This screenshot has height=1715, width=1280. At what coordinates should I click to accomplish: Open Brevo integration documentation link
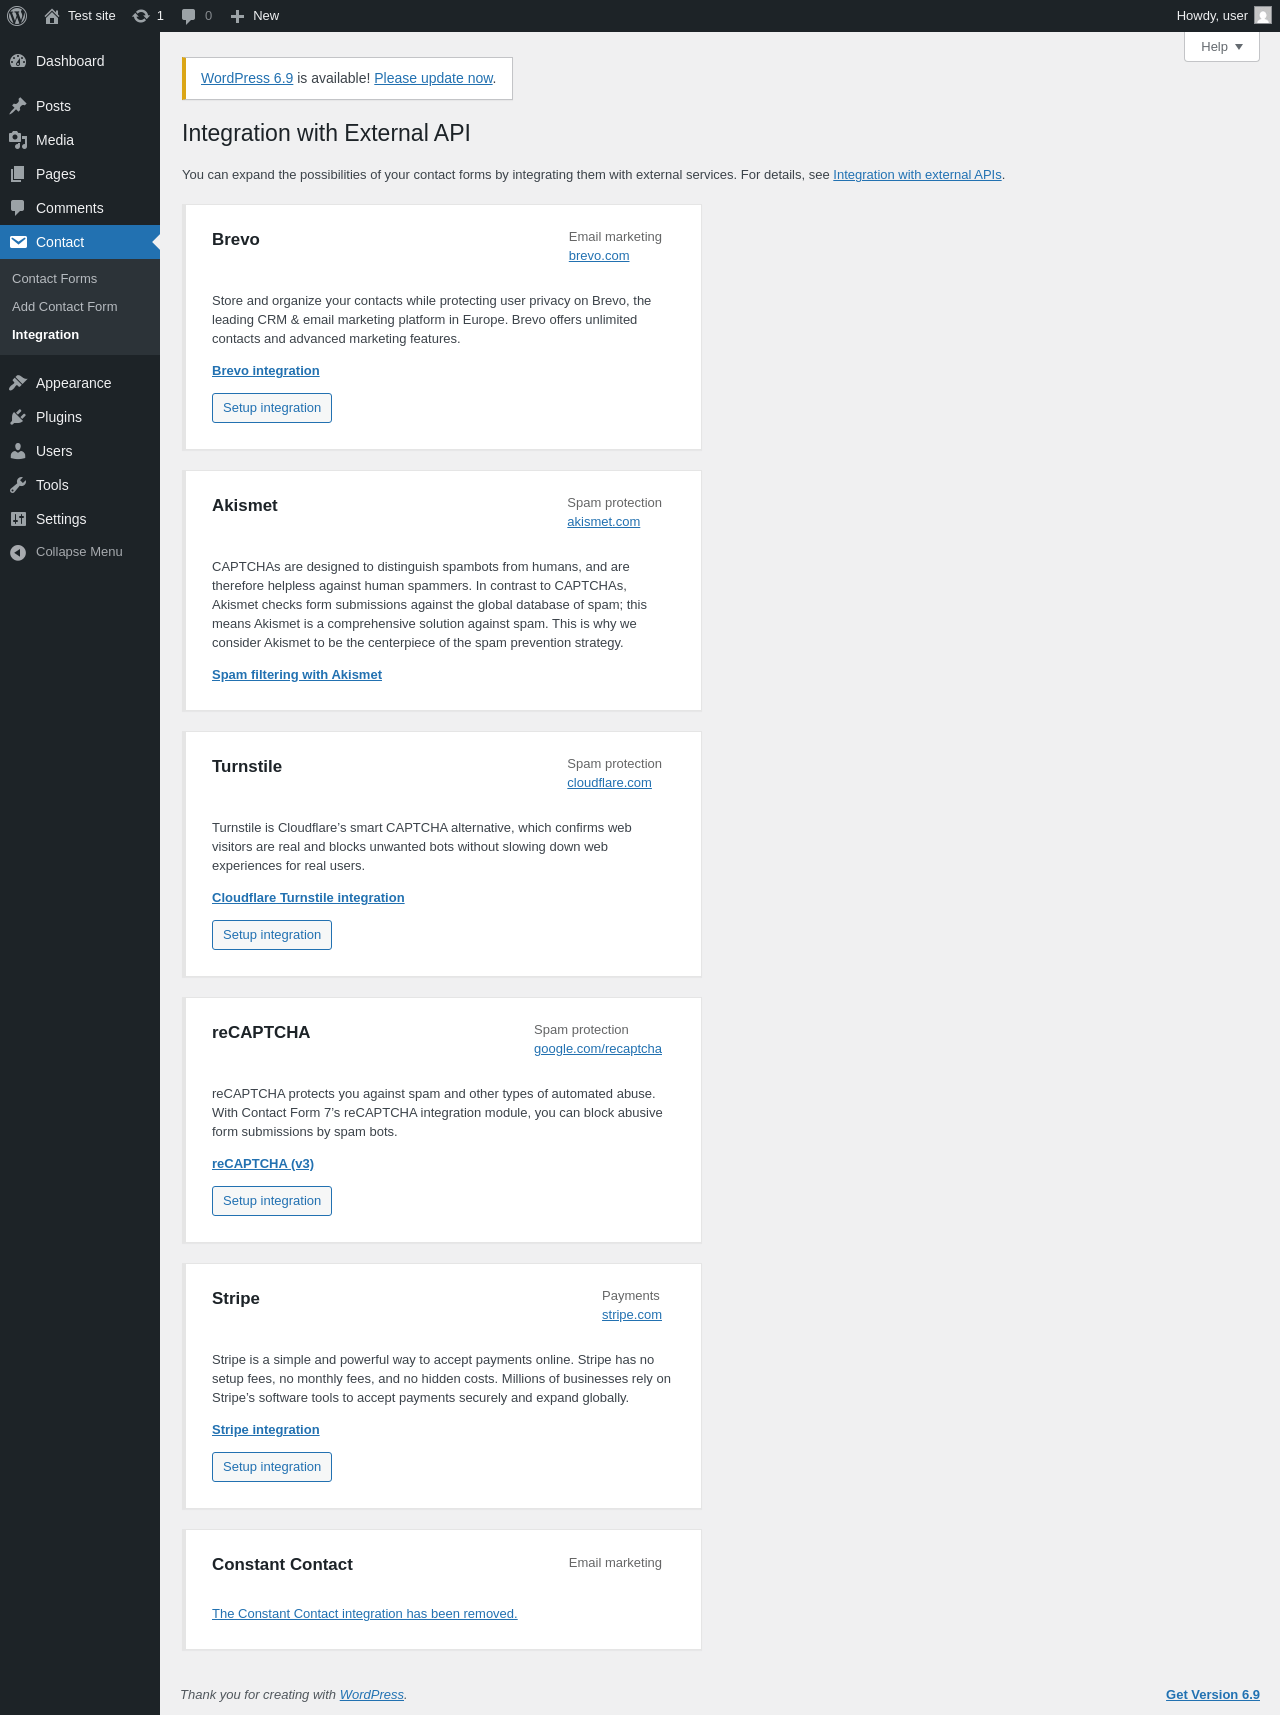266,371
